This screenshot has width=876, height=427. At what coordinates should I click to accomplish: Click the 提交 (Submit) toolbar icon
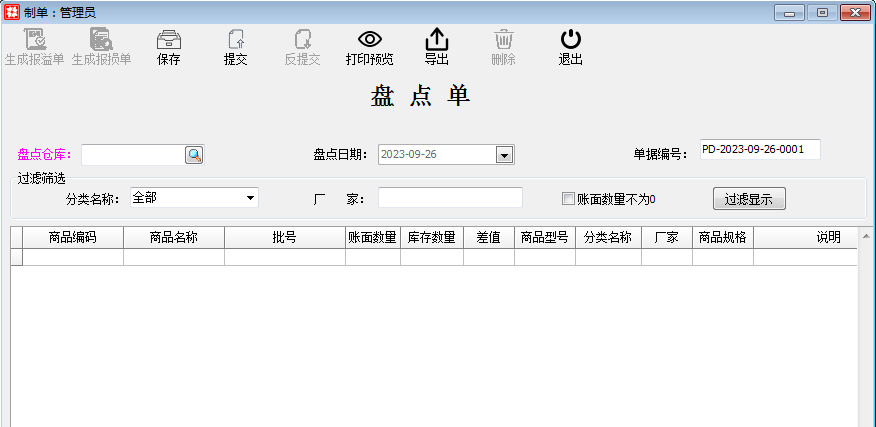point(235,41)
